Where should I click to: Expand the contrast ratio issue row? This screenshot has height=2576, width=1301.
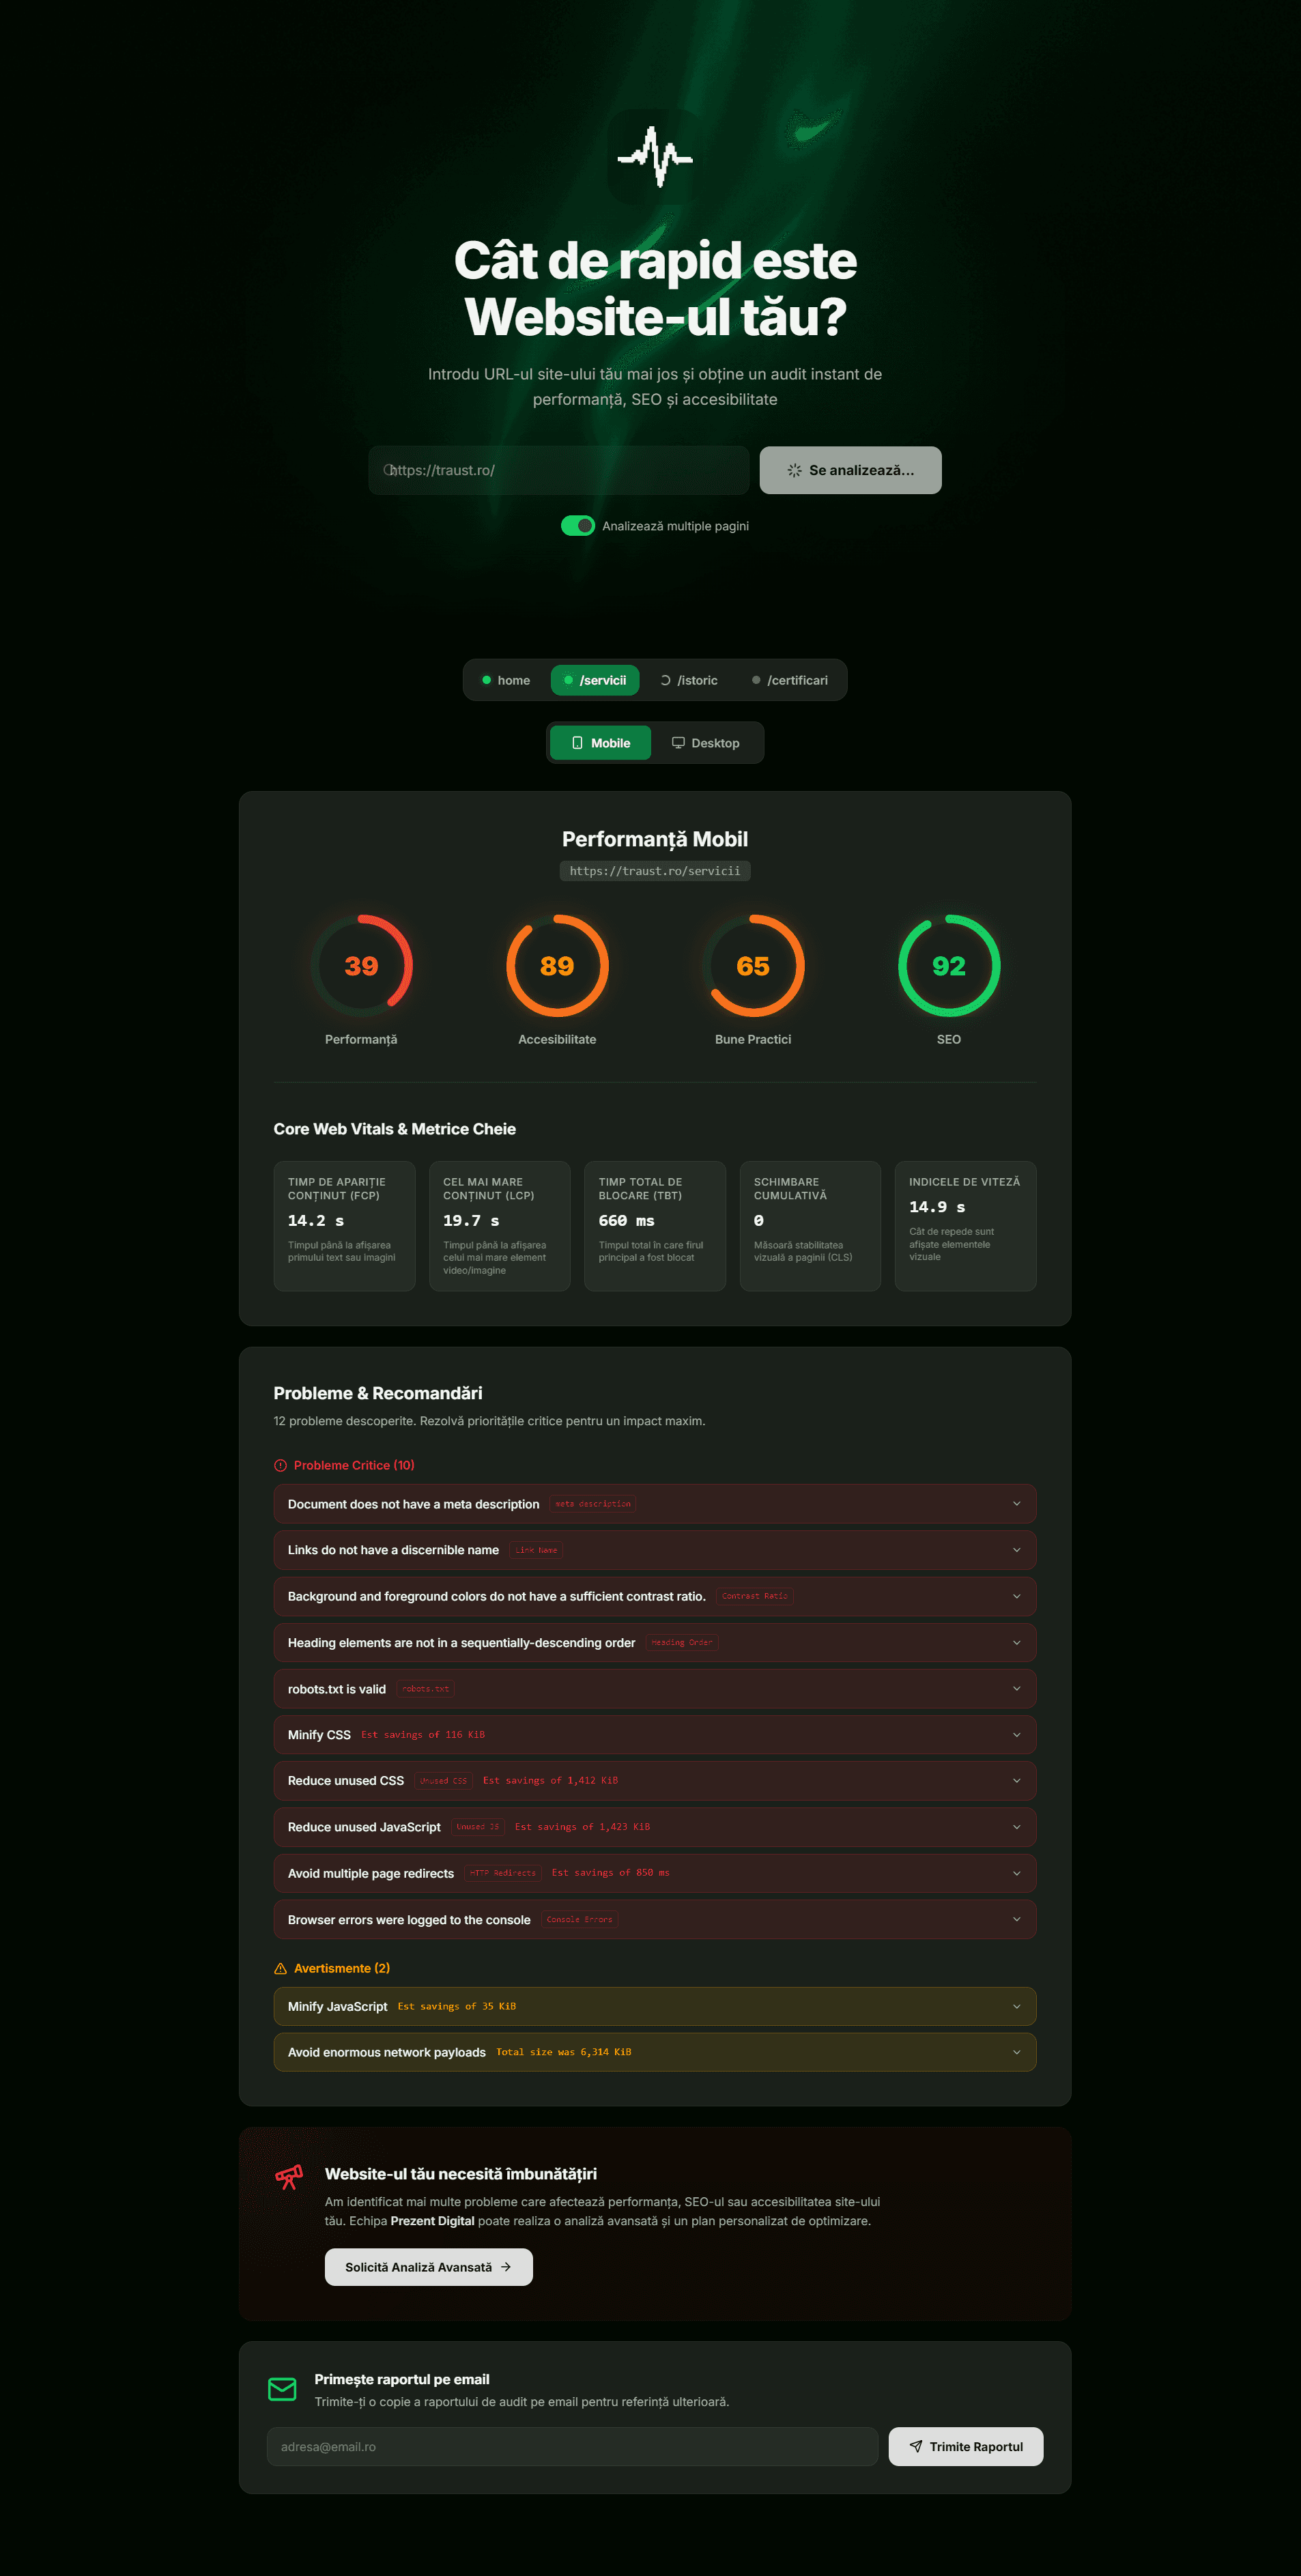pyautogui.click(x=655, y=1596)
